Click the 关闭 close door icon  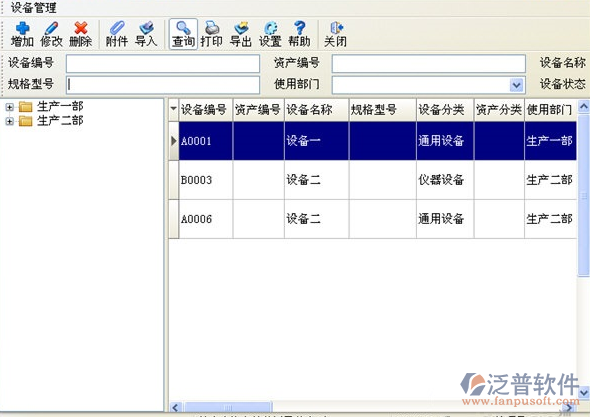tap(336, 28)
